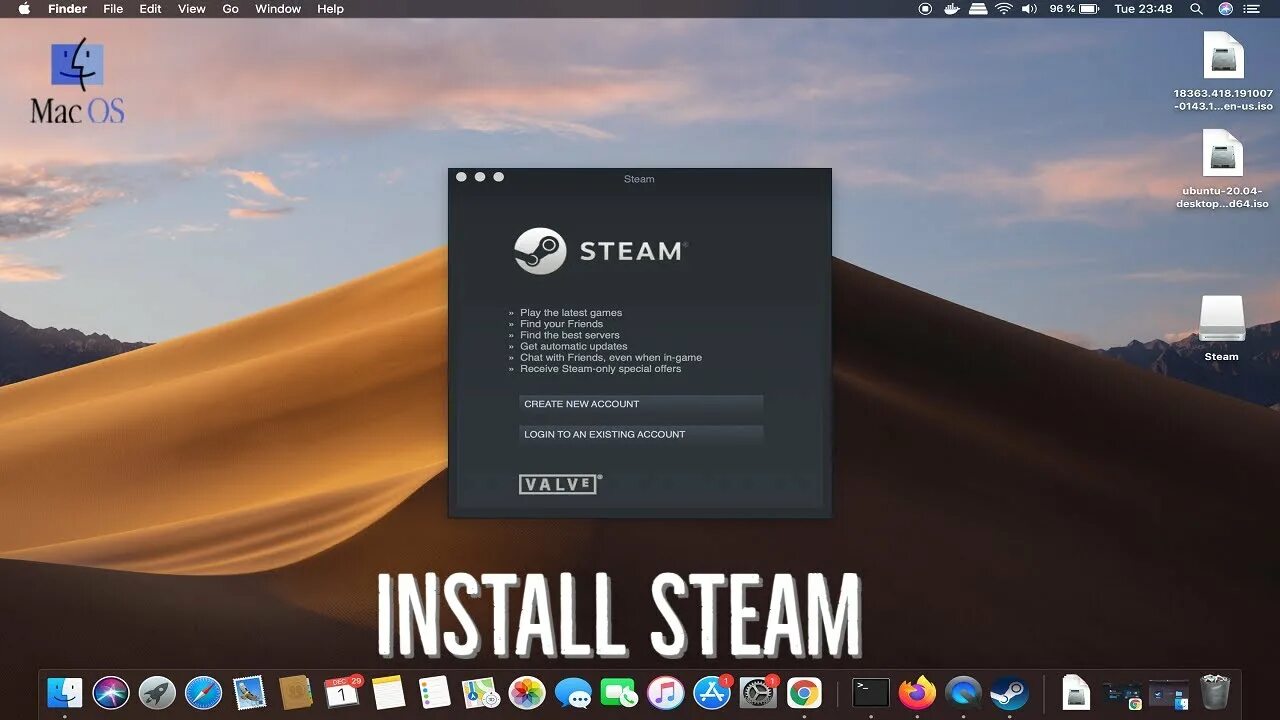This screenshot has width=1280, height=720.
Task: Open the Help menu
Action: (x=330, y=9)
